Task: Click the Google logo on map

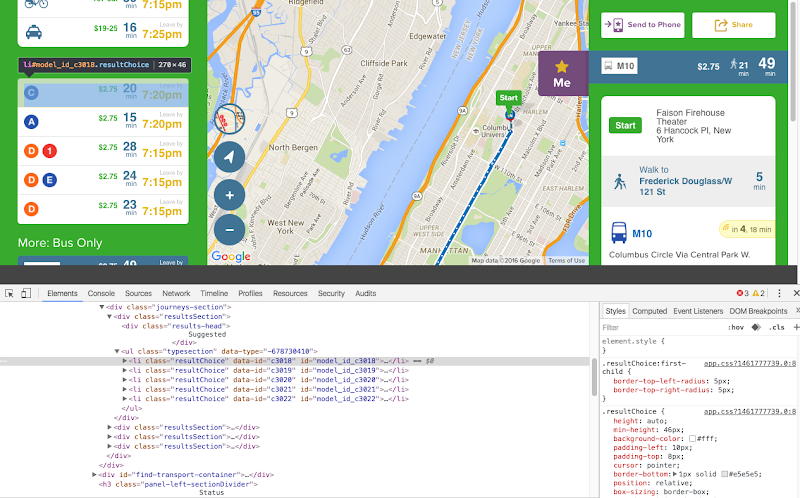Action: point(231,256)
